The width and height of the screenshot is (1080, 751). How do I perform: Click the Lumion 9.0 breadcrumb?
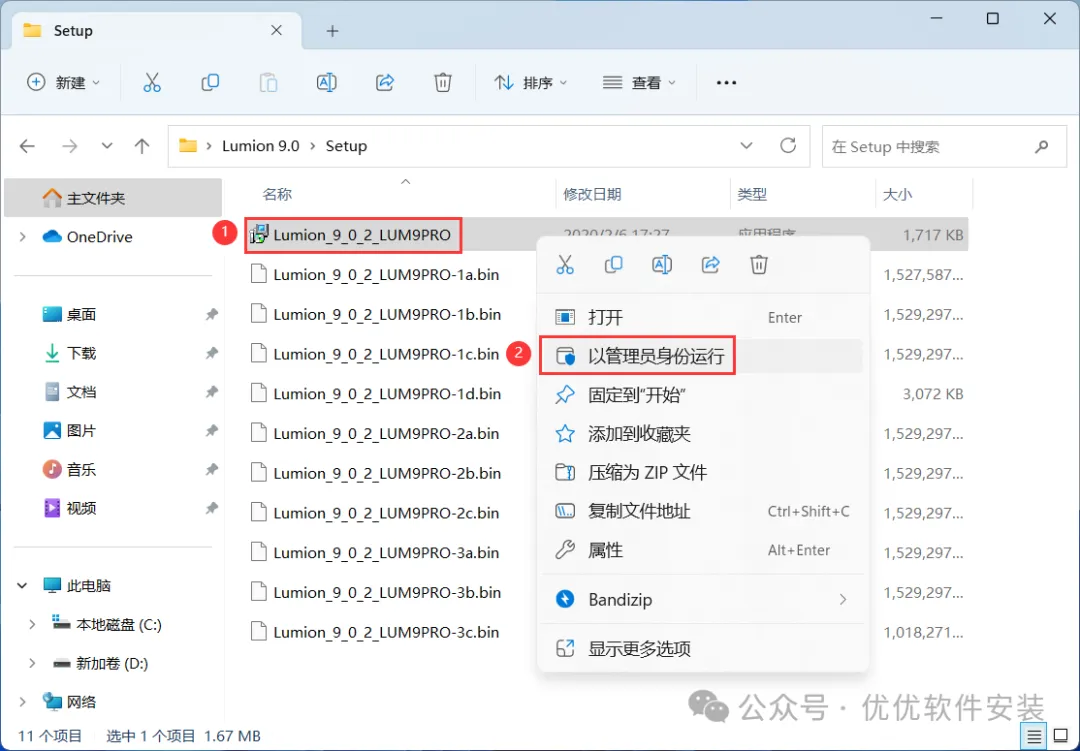tap(260, 146)
